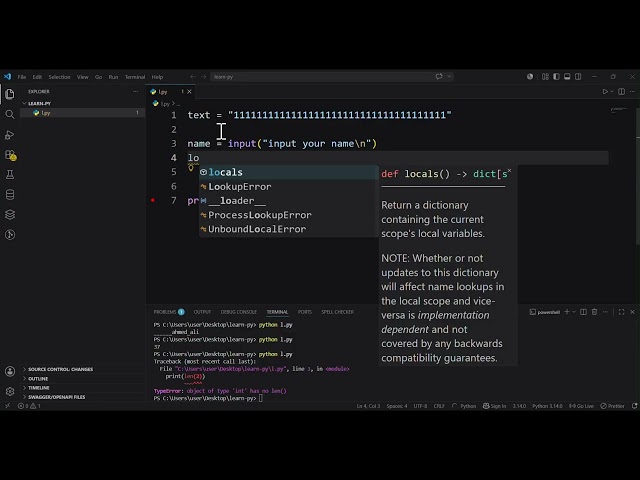Image resolution: width=640 pixels, height=480 pixels.
Task: Open the Explorer panel ellipsis menu
Action: 136,91
